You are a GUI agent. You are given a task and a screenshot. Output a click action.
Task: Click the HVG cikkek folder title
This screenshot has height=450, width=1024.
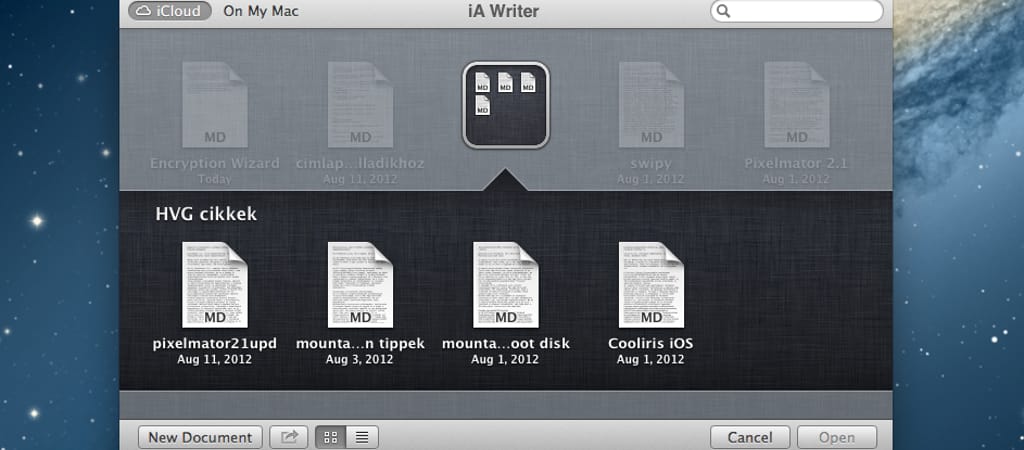pos(206,214)
